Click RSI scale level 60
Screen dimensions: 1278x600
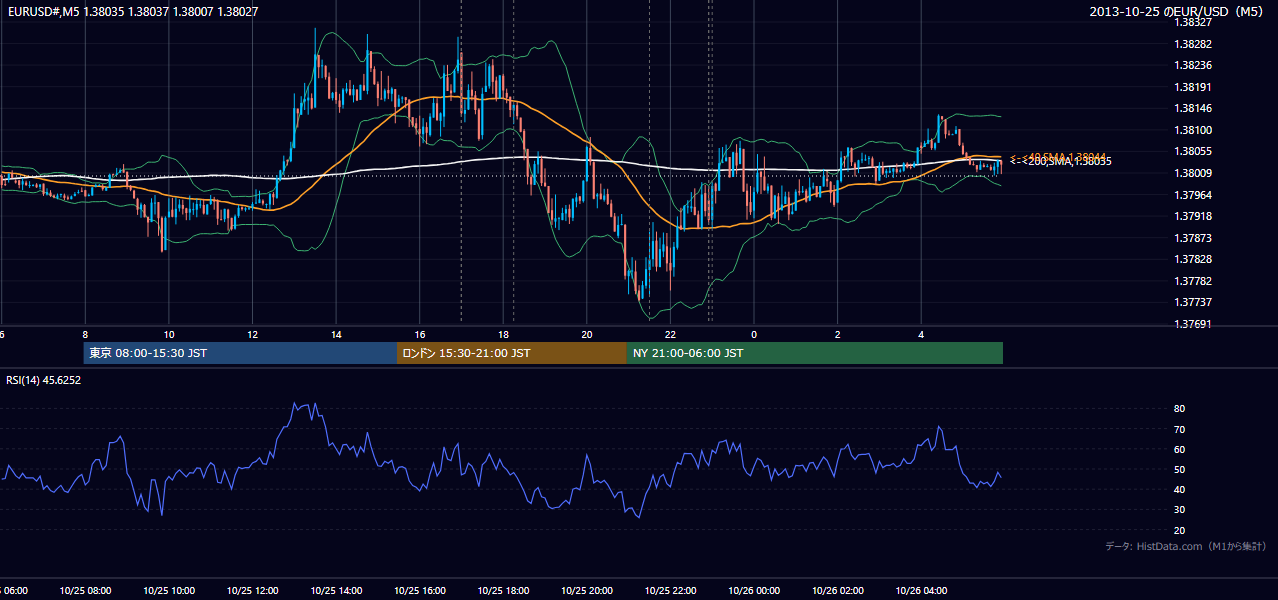pos(1179,449)
